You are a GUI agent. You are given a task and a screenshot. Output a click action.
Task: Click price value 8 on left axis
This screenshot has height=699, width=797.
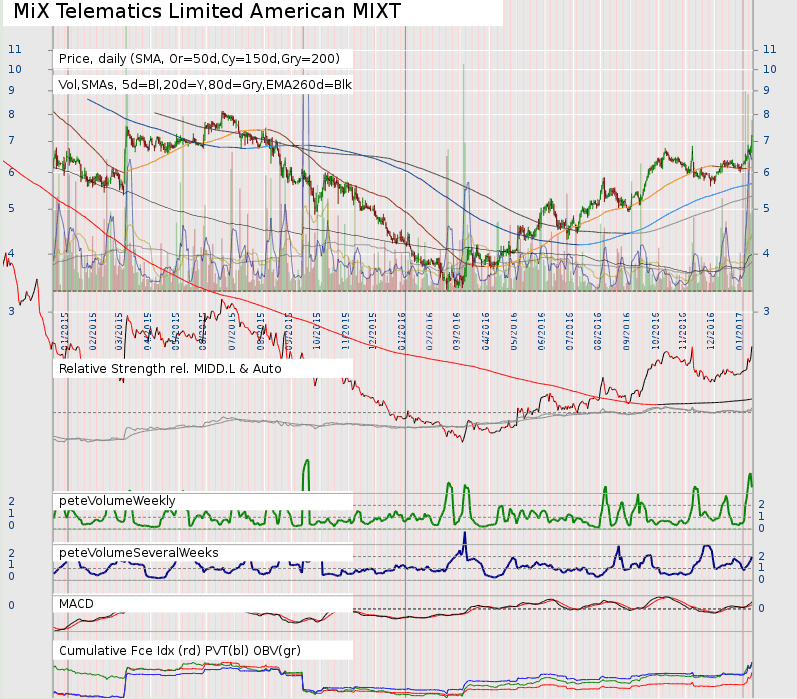click(11, 114)
